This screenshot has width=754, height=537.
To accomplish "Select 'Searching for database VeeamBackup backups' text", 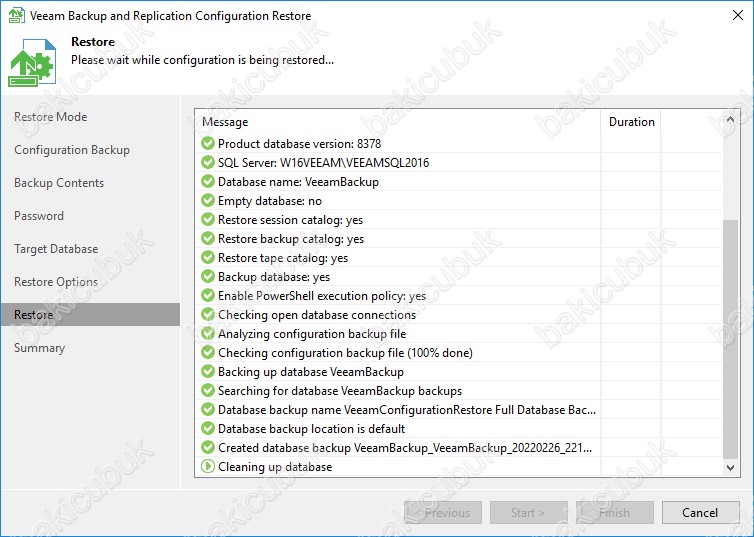I will tap(340, 390).
